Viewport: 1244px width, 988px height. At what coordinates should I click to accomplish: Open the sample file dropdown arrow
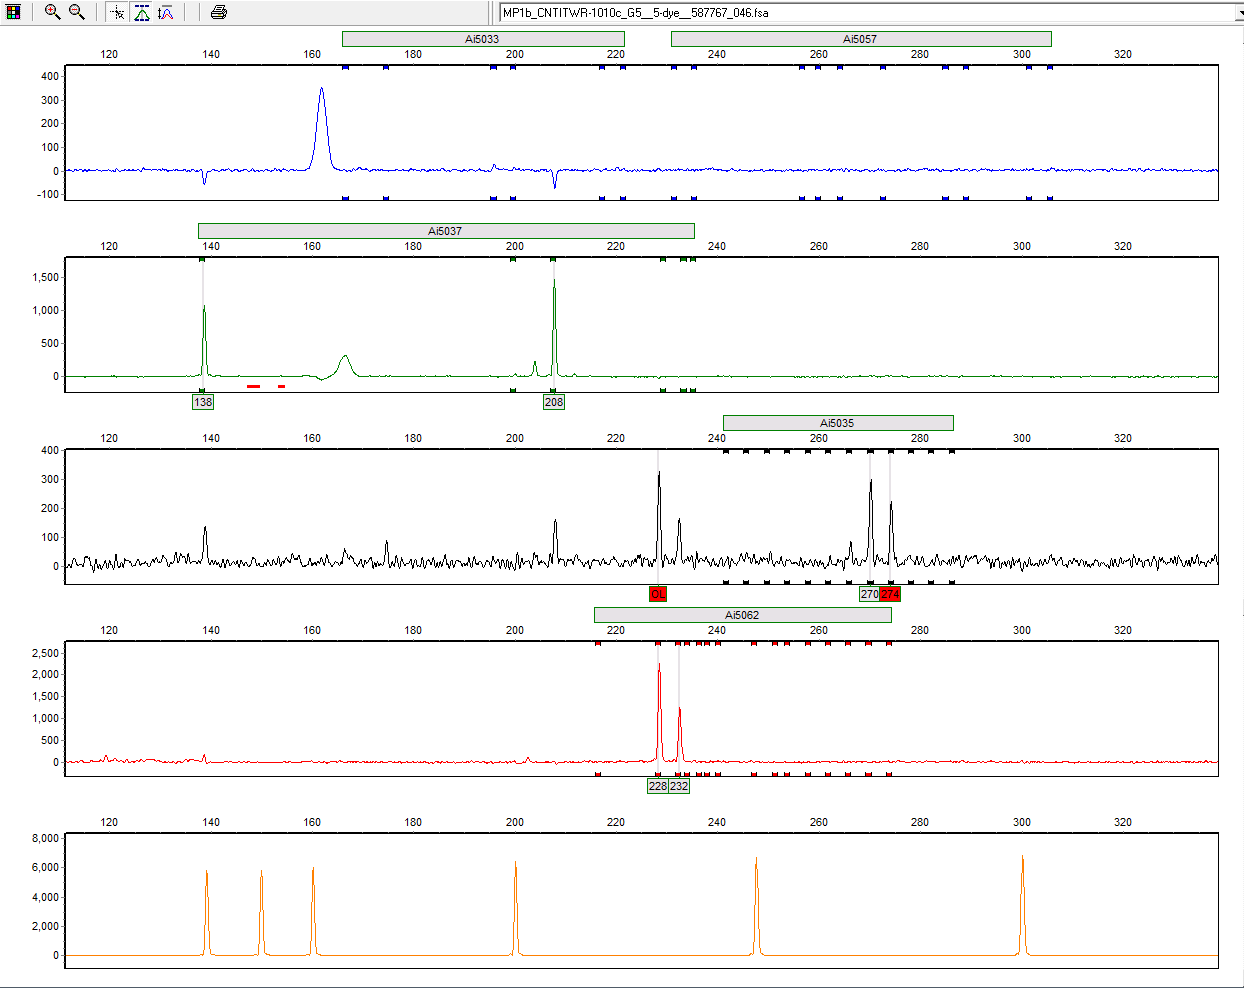pos(1238,13)
